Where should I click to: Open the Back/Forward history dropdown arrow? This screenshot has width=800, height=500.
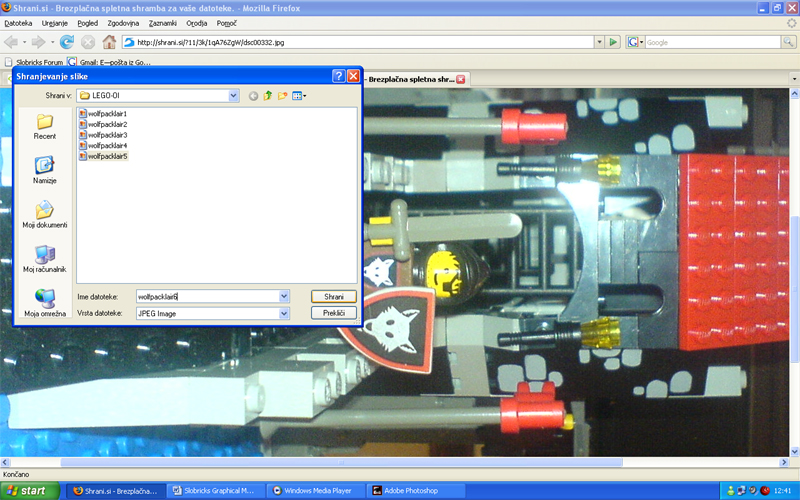52,42
